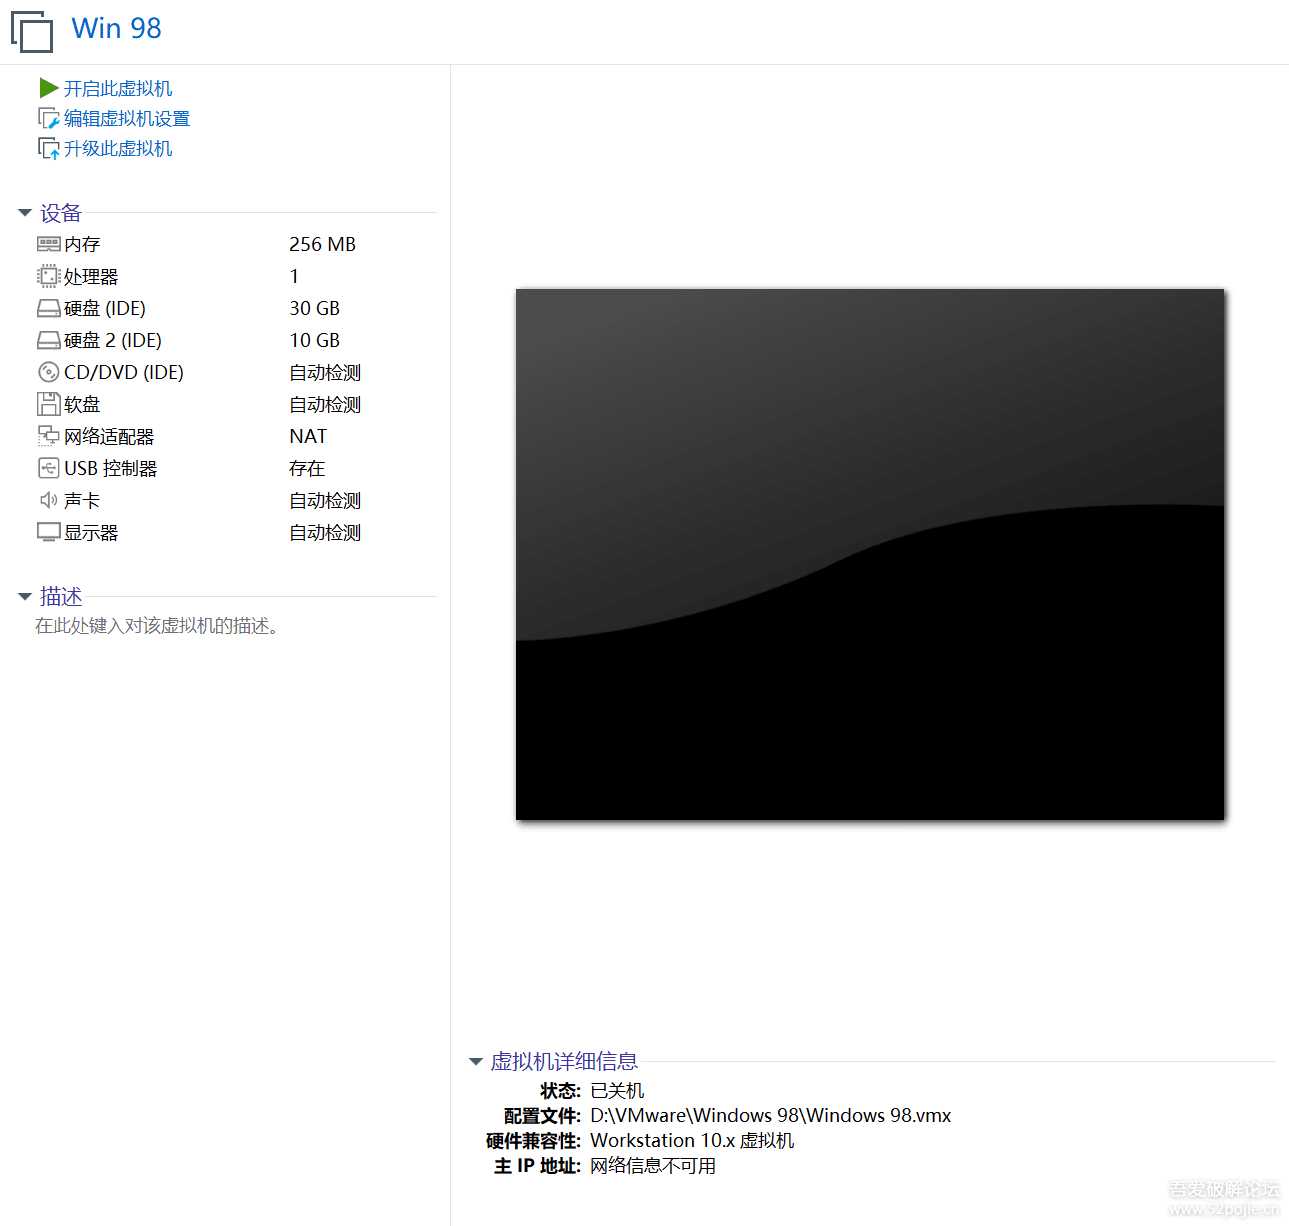
Task: Click 开启此虚拟机 to start the VM
Action: [x=118, y=88]
